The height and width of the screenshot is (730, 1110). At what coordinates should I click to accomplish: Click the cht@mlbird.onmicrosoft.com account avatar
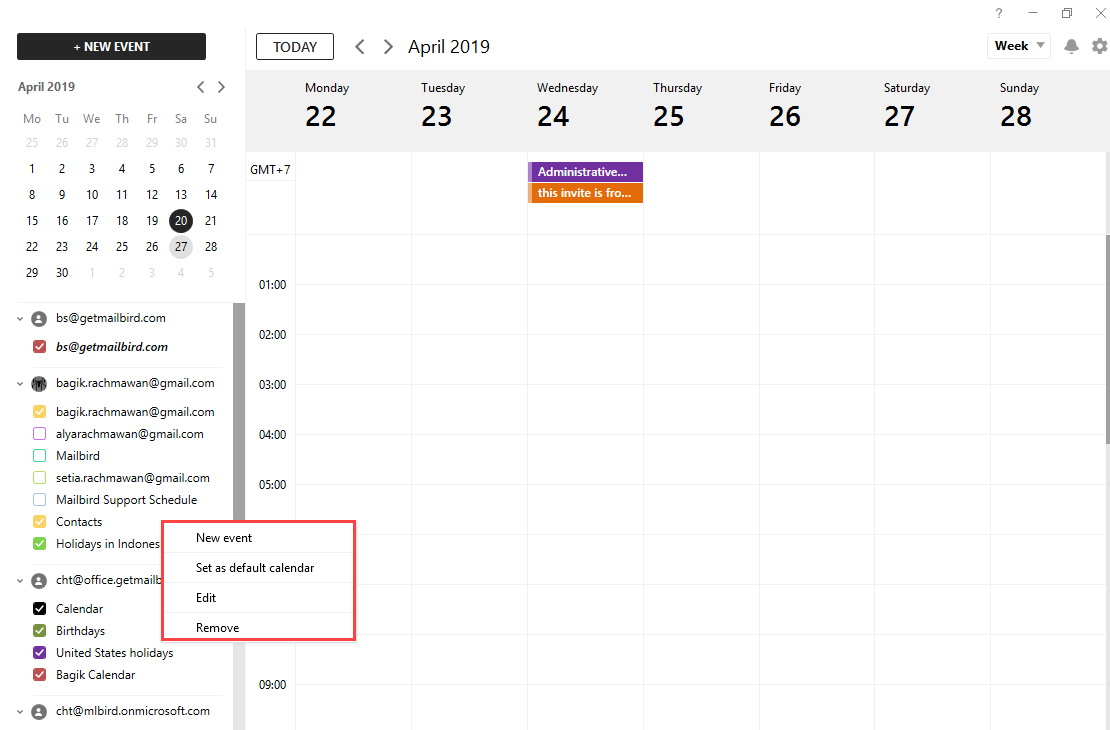pyautogui.click(x=38, y=710)
